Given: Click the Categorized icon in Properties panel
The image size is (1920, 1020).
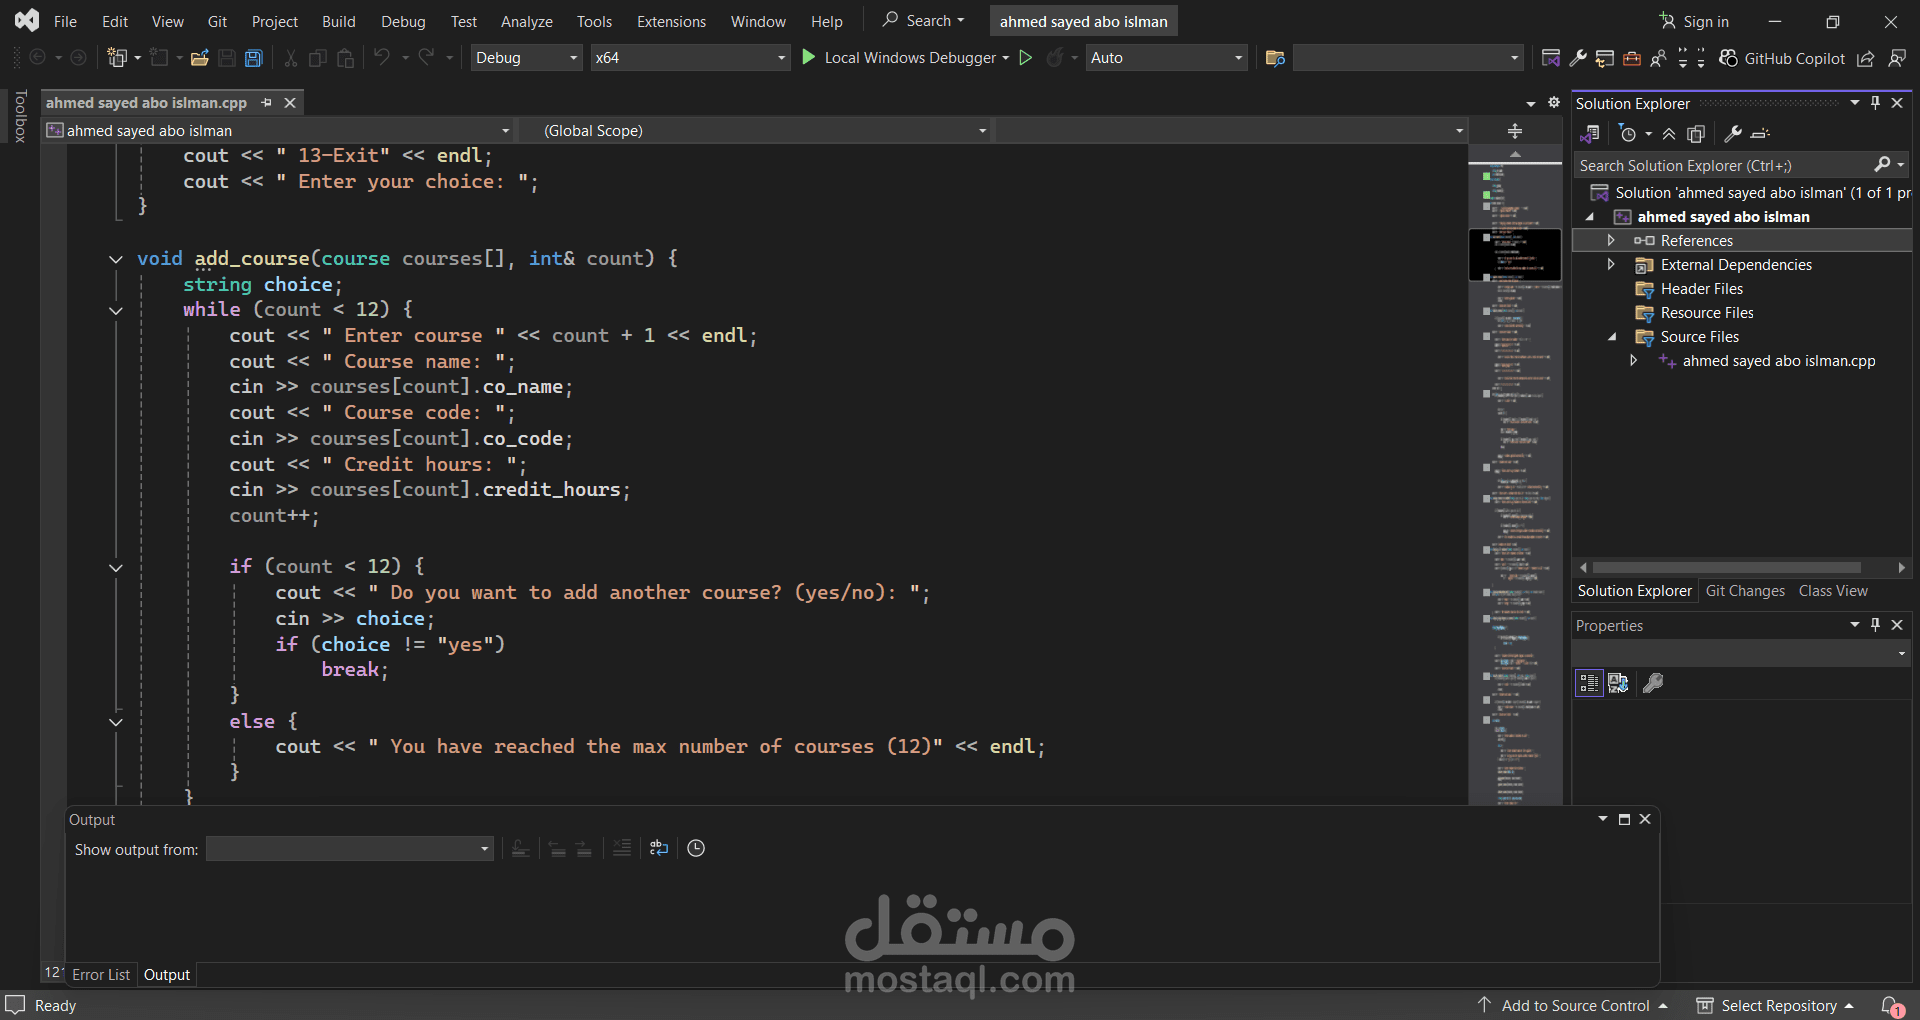Looking at the screenshot, I should coord(1589,683).
